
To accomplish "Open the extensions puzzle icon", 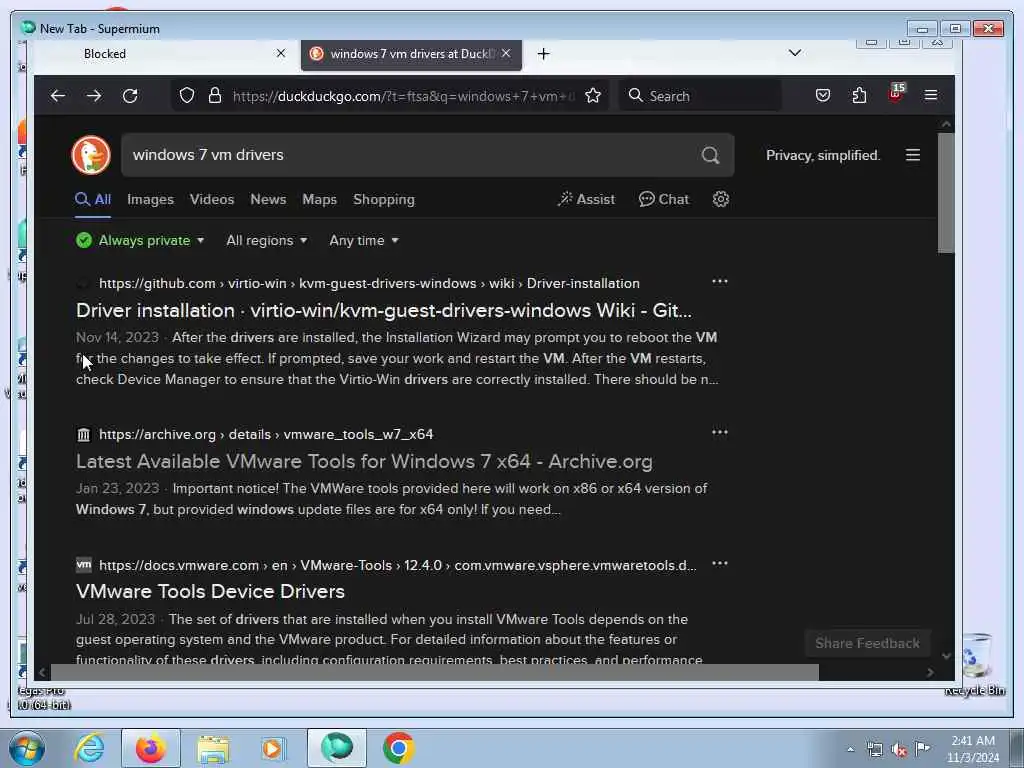I will pos(859,96).
